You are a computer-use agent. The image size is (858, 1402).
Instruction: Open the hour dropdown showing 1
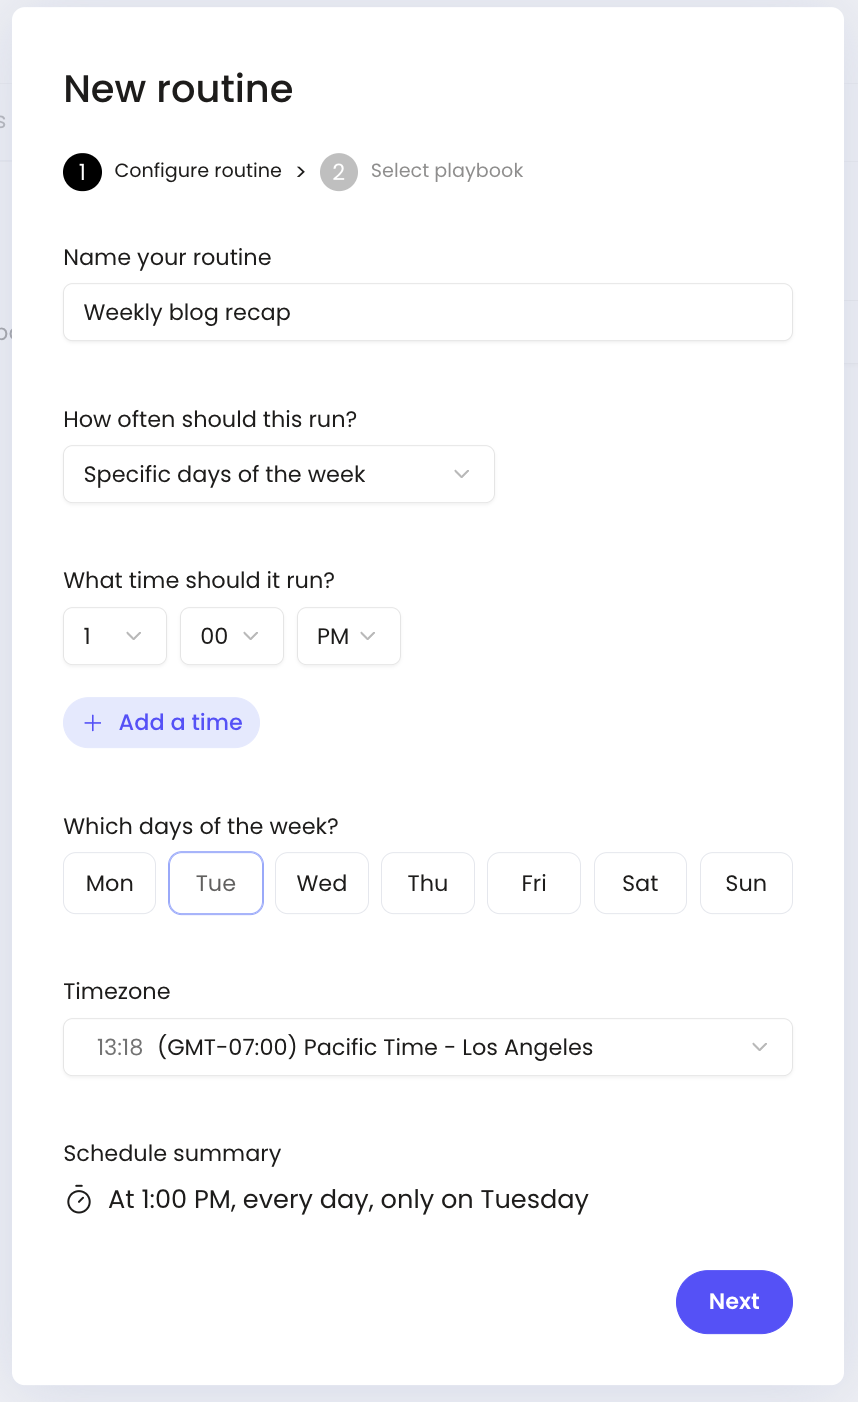pos(115,636)
